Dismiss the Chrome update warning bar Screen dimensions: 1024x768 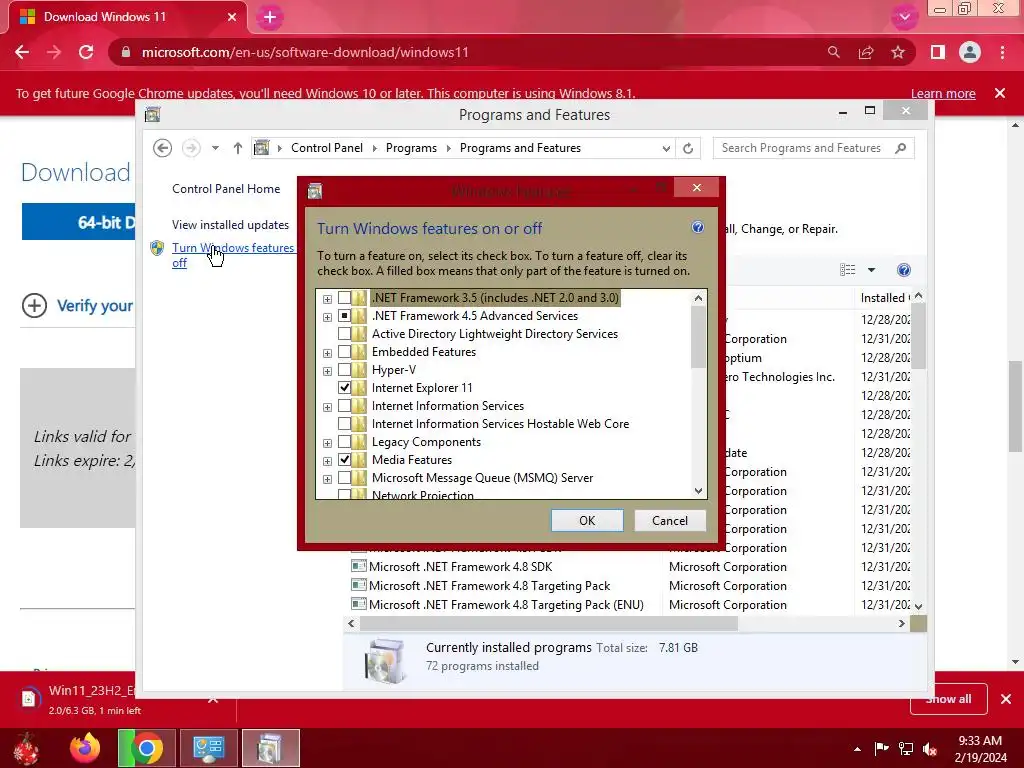click(1000, 93)
